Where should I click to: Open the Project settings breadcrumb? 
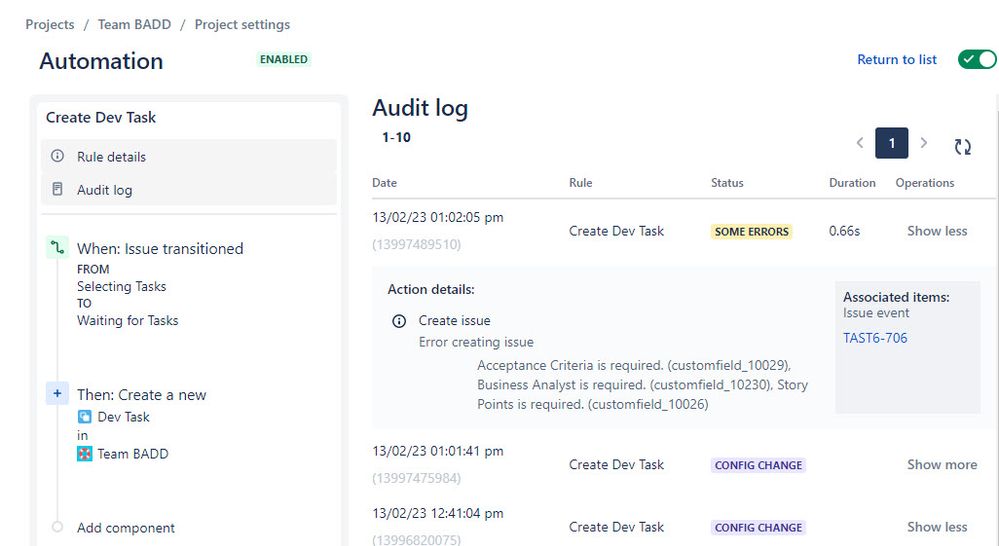pyautogui.click(x=242, y=24)
